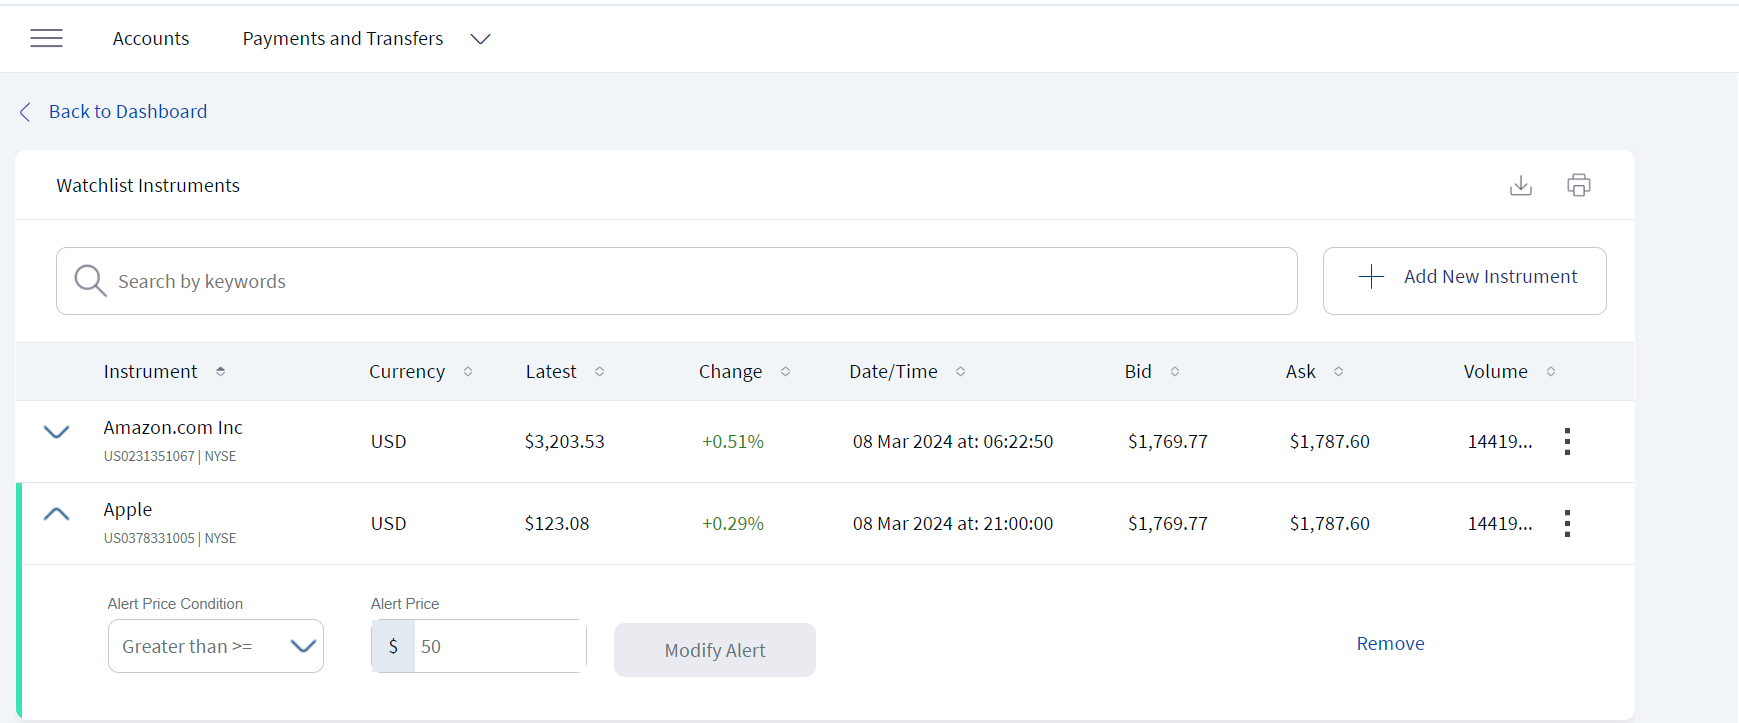Focus the Search by keywords field

(x=677, y=281)
